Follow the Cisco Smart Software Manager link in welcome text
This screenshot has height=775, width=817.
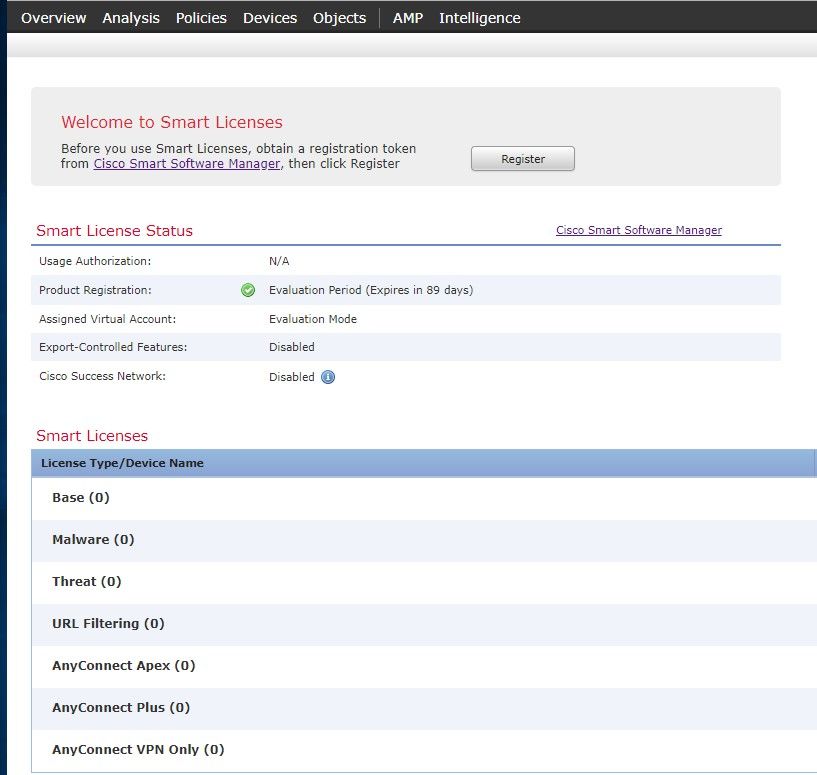click(187, 164)
